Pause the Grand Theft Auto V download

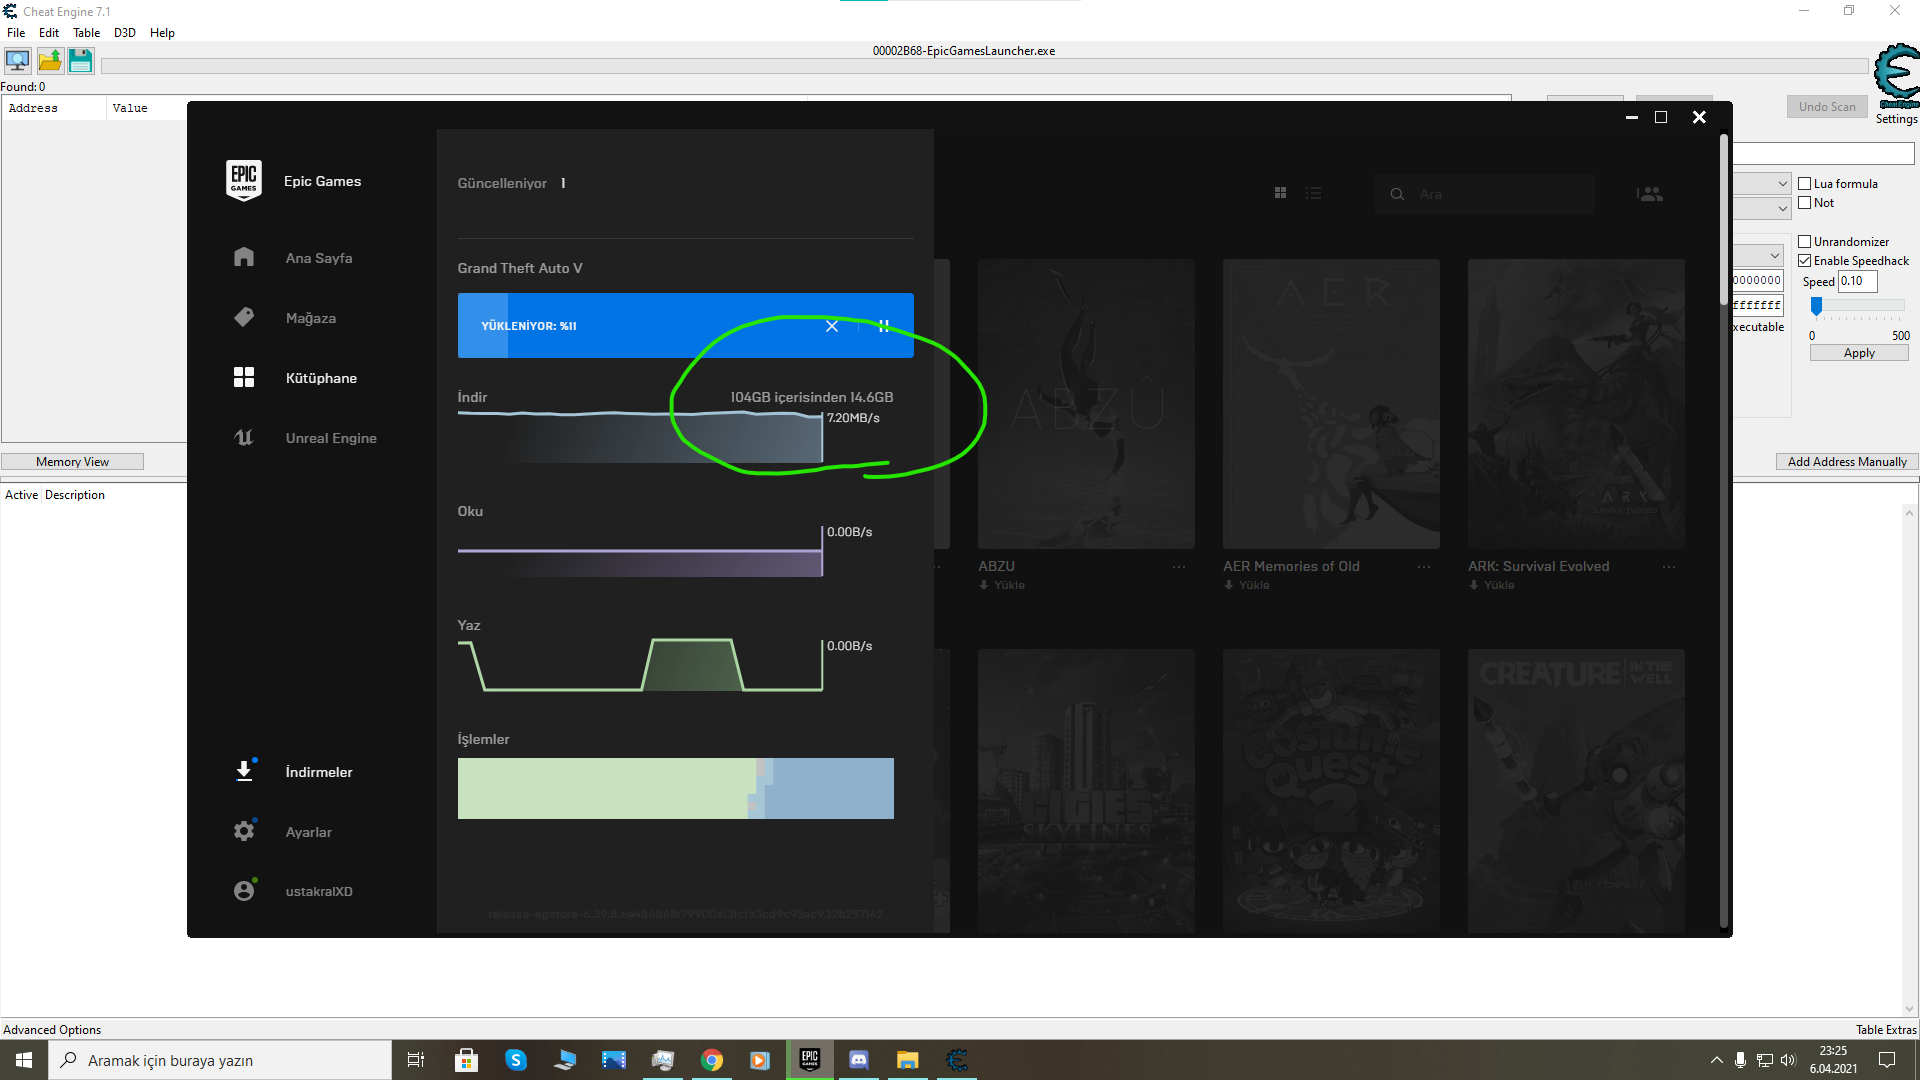pos(884,326)
